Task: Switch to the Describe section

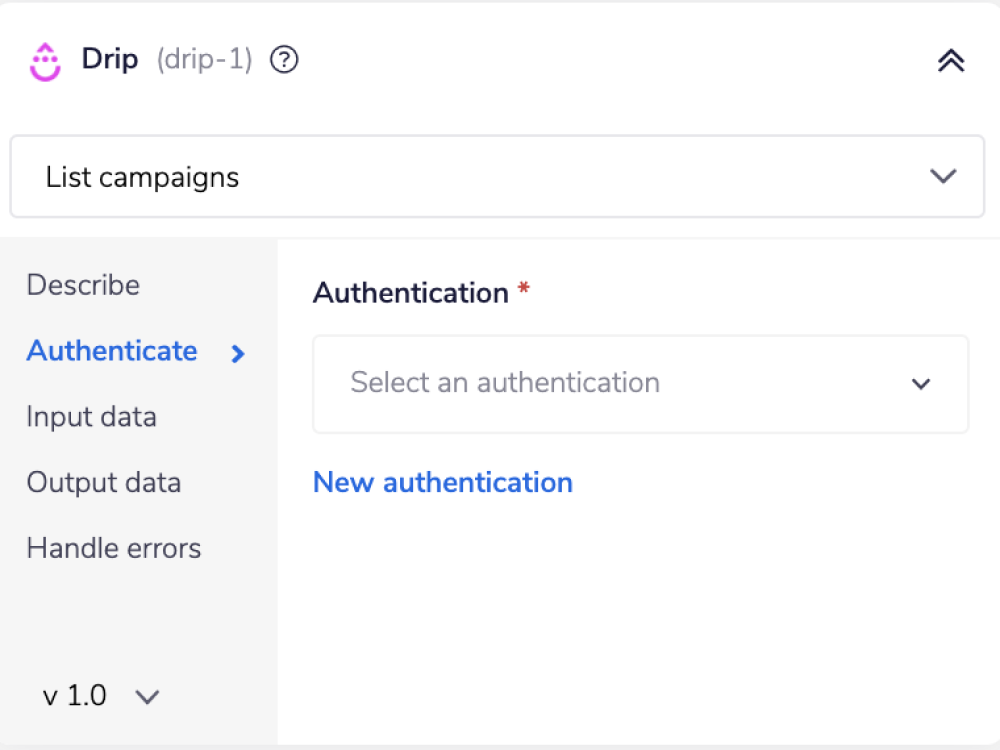Action: pyautogui.click(x=83, y=285)
